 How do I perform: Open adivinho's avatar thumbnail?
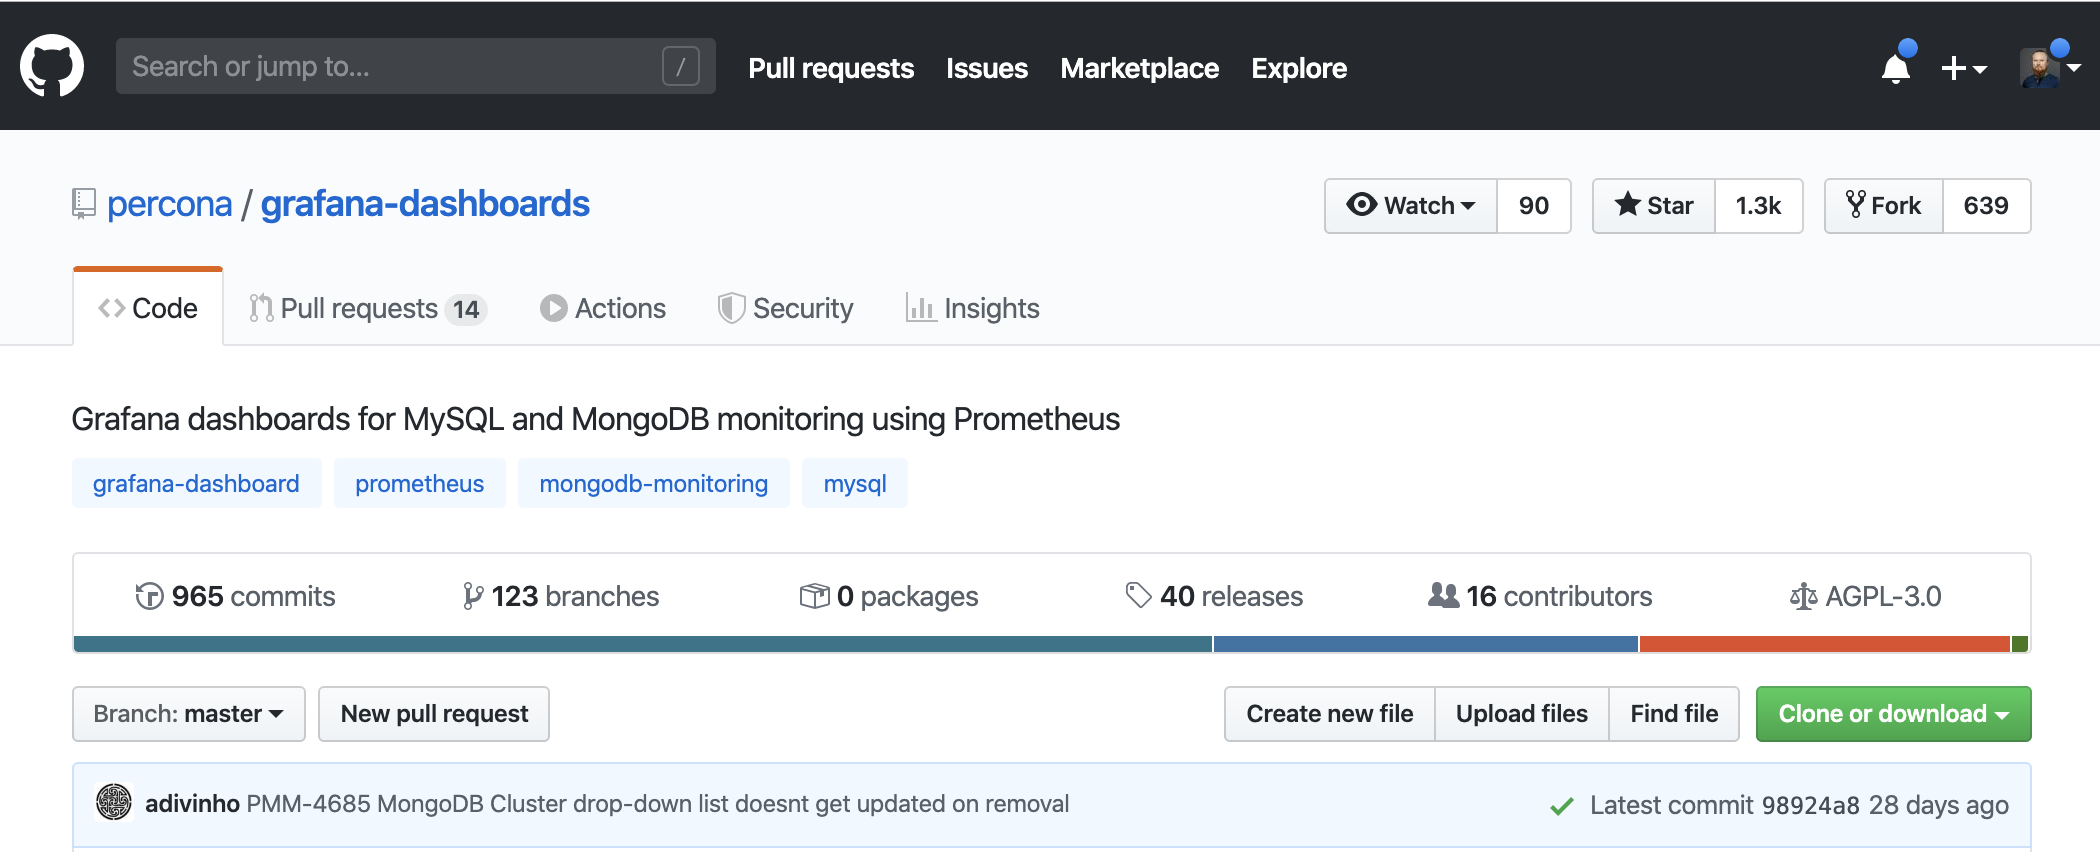(x=114, y=802)
